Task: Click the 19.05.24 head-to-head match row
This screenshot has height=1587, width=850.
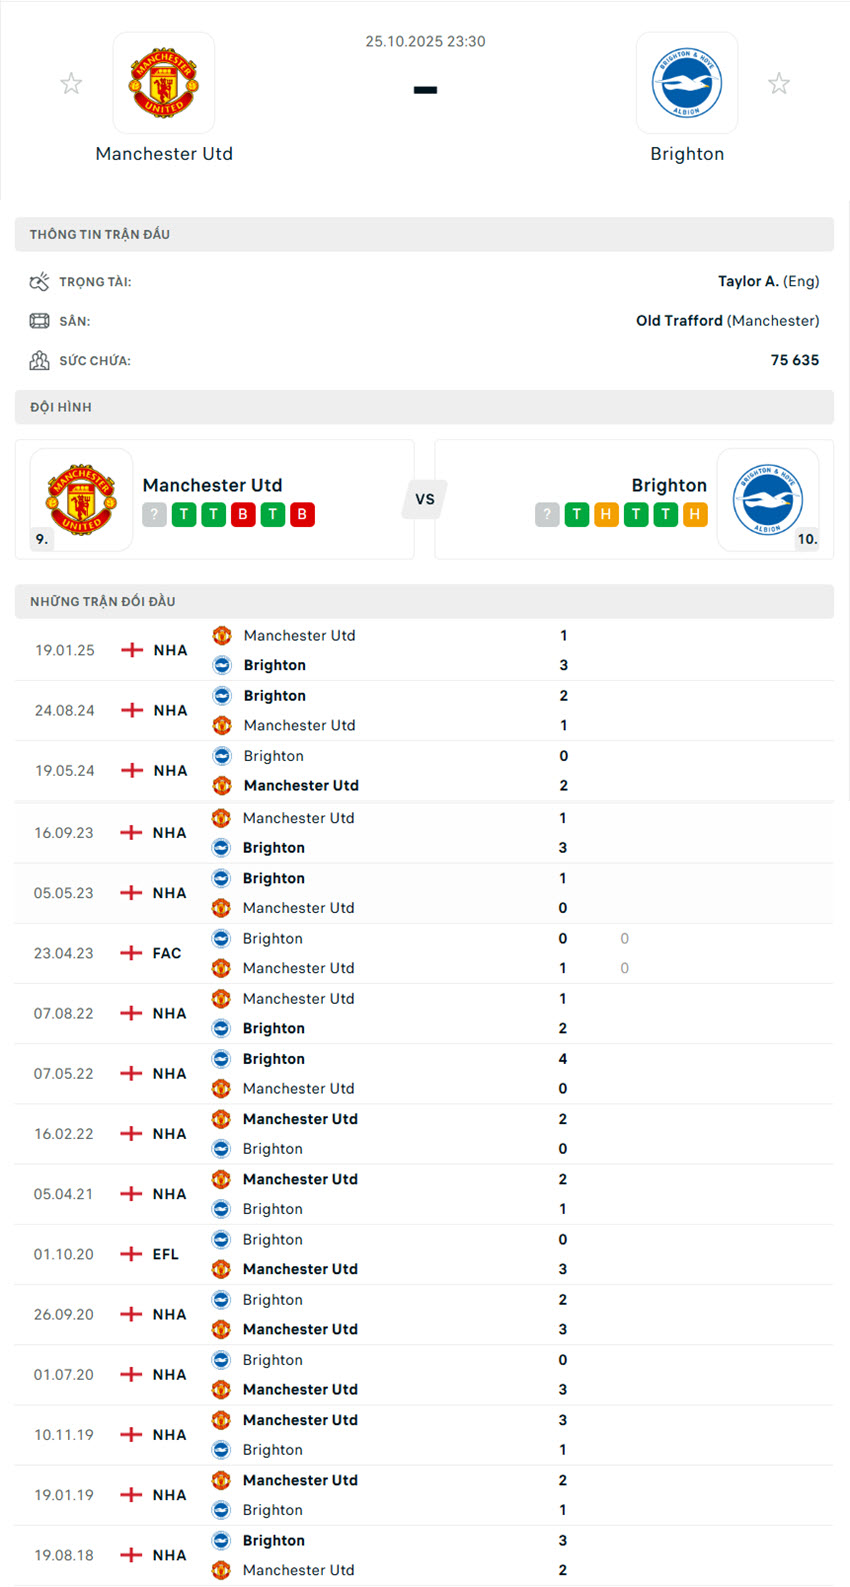Action: pos(425,770)
